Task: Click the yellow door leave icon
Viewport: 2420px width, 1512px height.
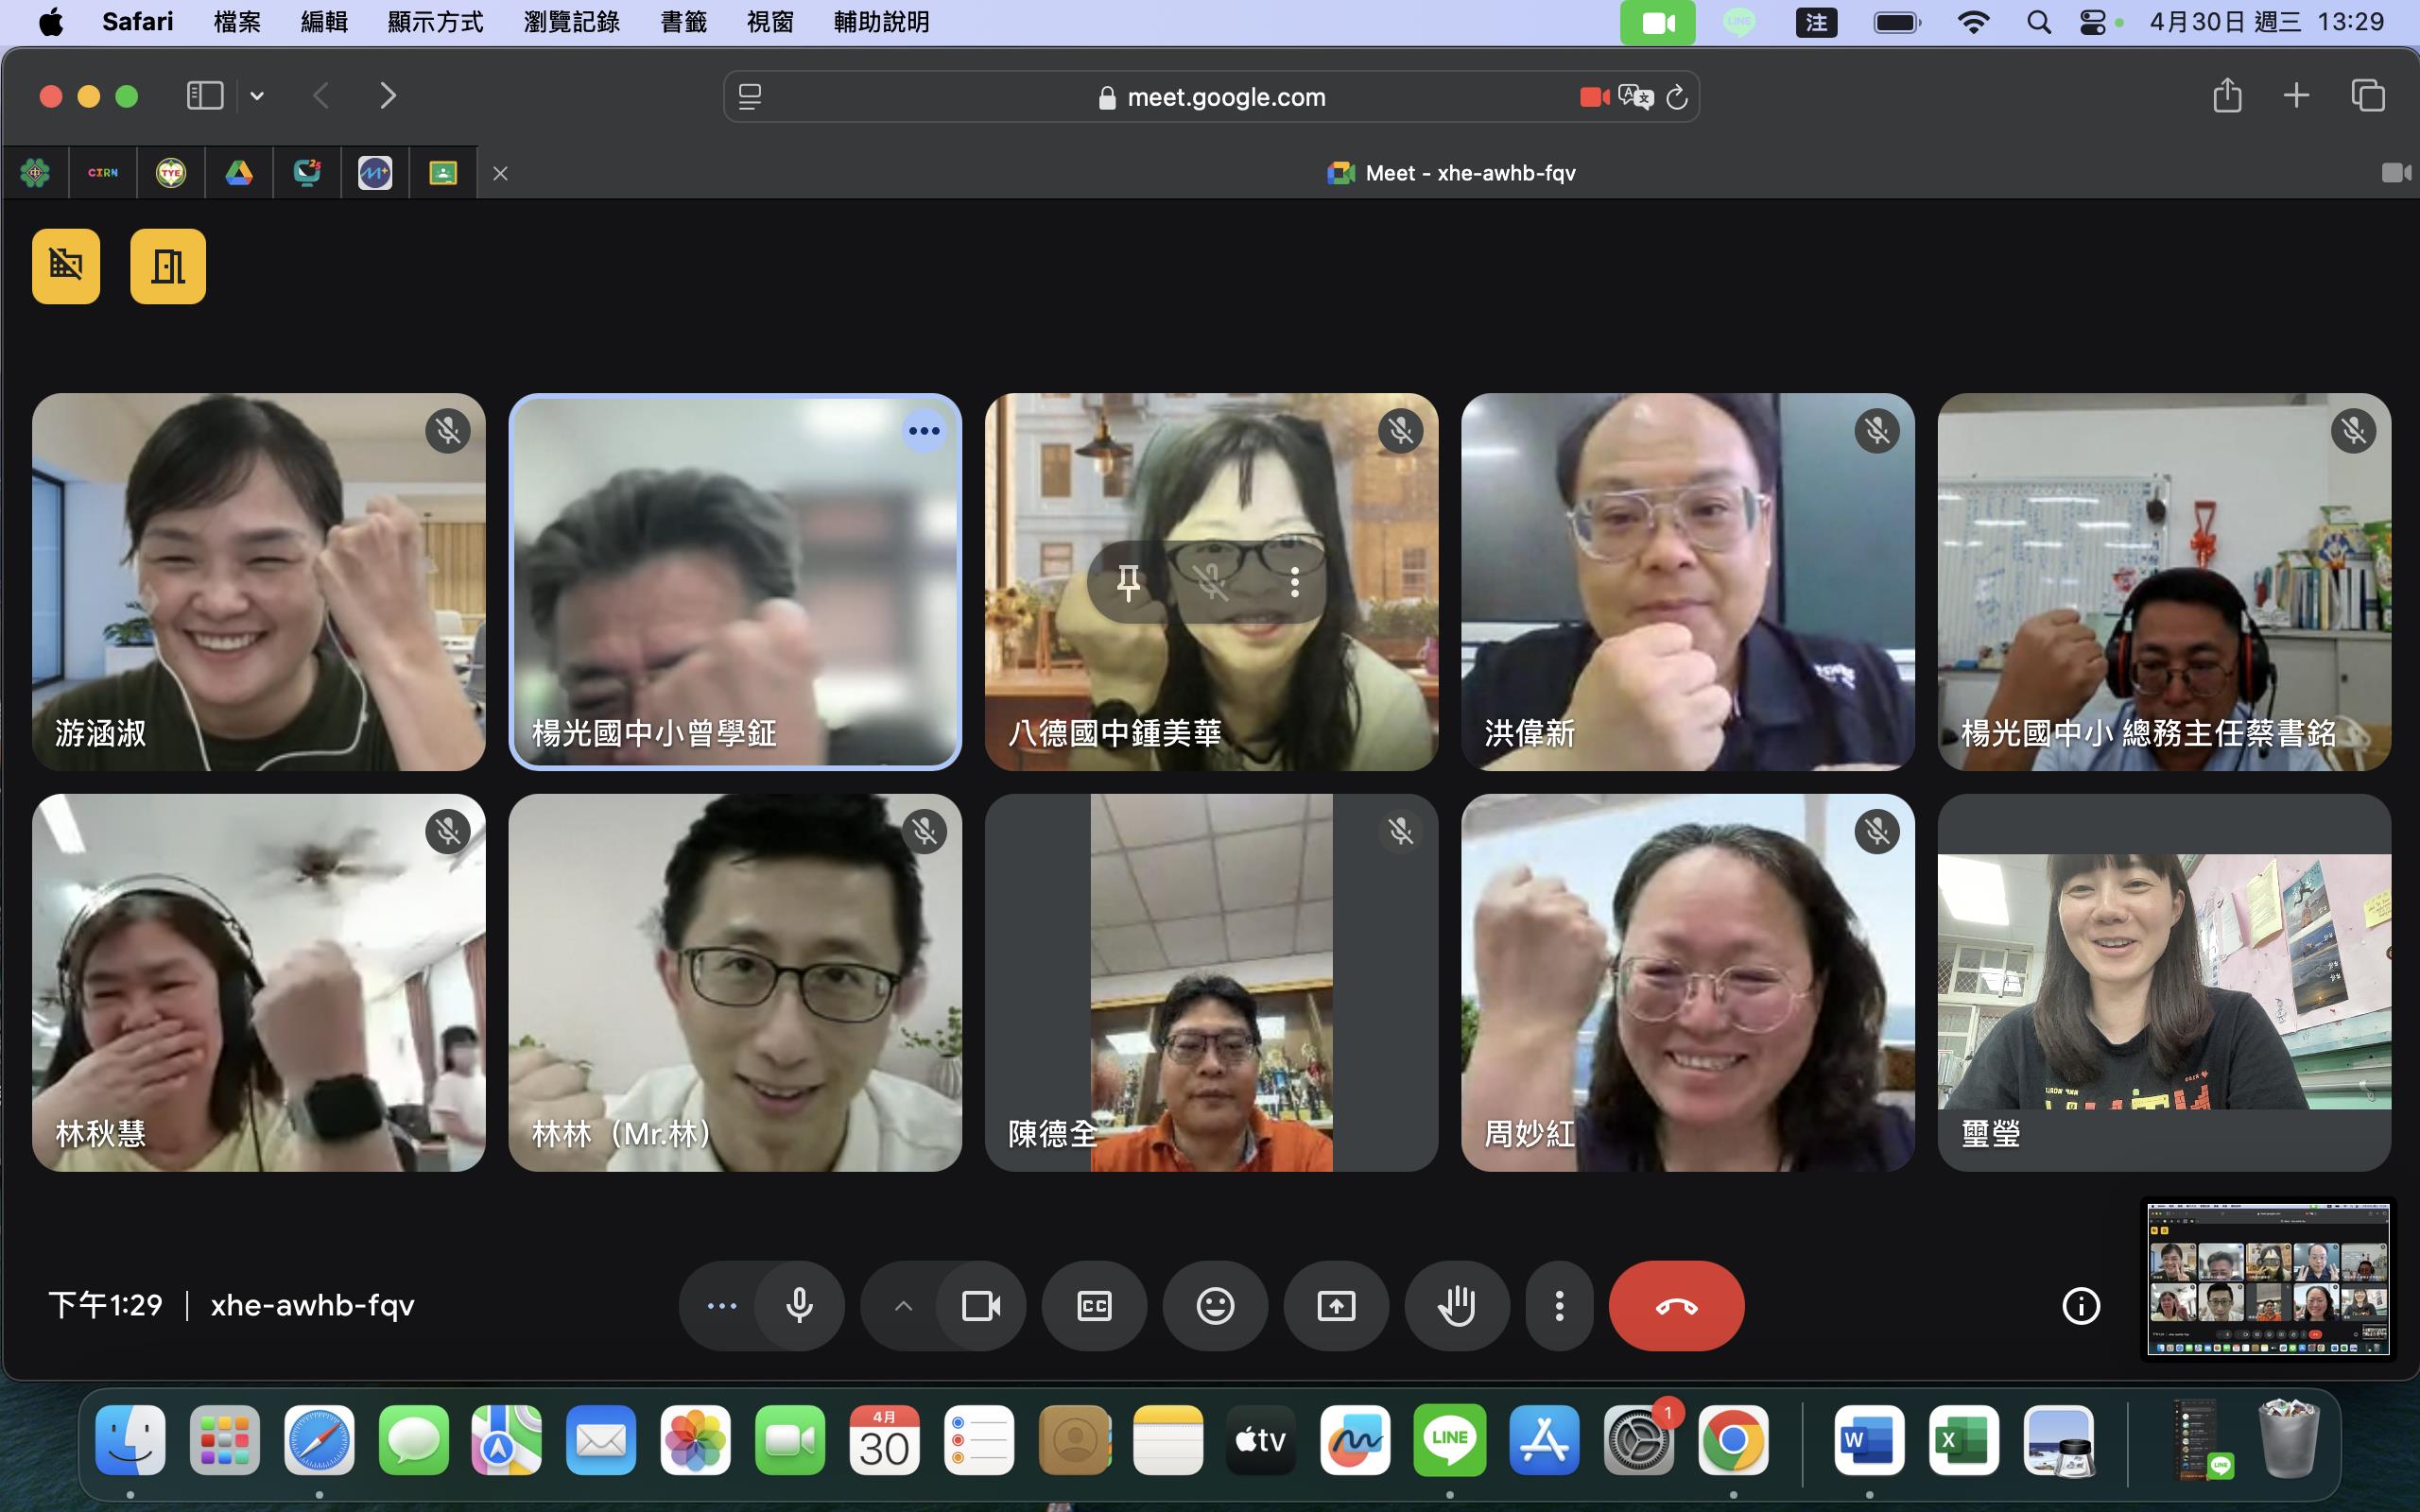Action: (x=168, y=266)
